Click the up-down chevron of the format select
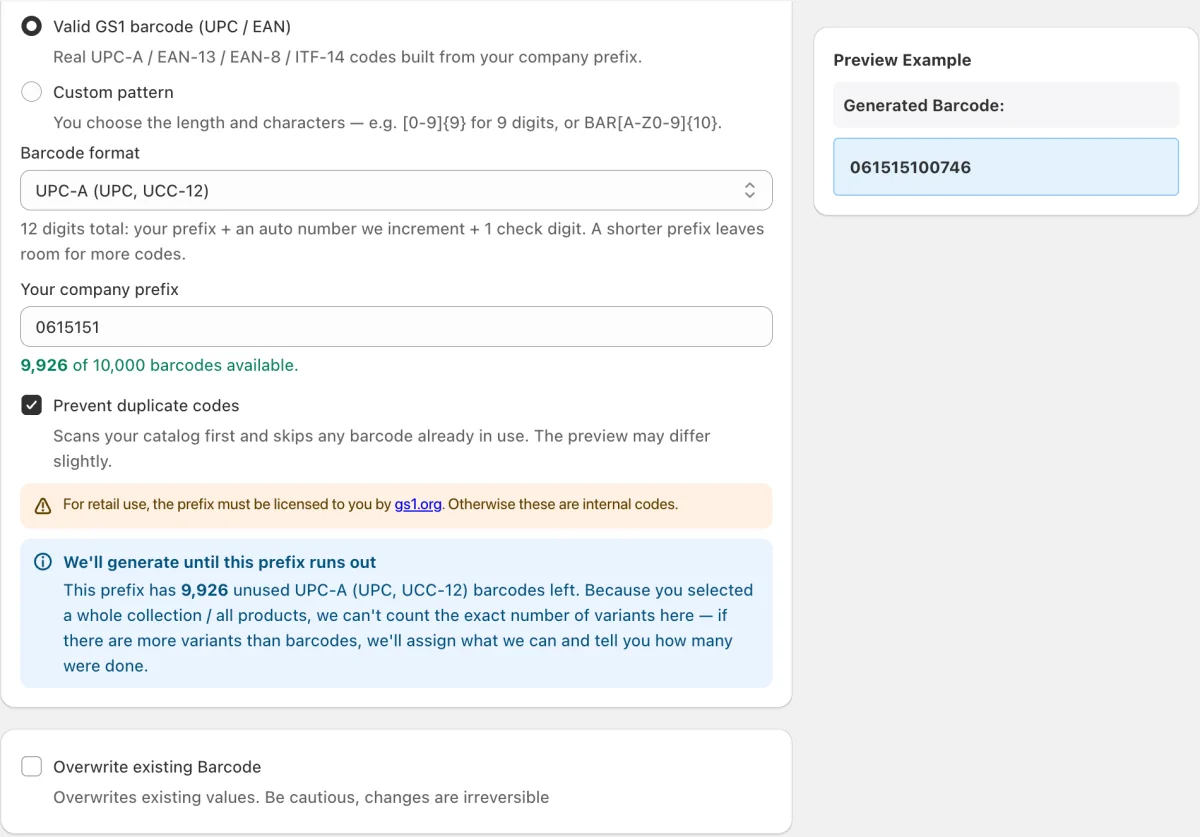The height and width of the screenshot is (837, 1200). pos(750,190)
